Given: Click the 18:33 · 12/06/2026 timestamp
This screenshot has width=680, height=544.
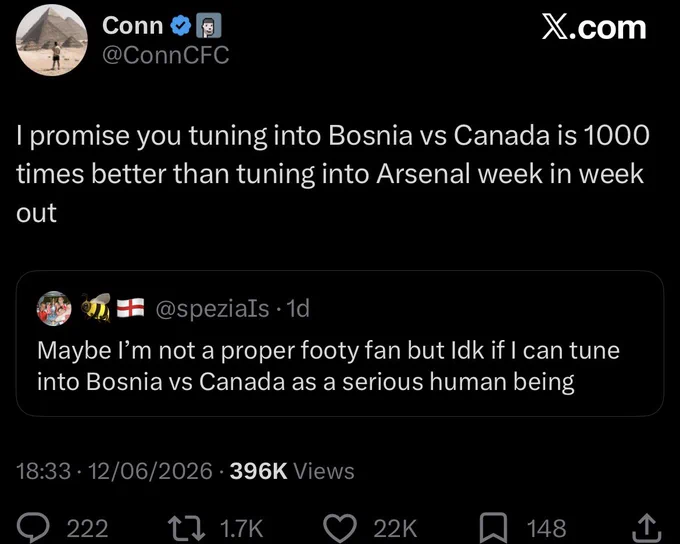Looking at the screenshot, I should tap(114, 471).
